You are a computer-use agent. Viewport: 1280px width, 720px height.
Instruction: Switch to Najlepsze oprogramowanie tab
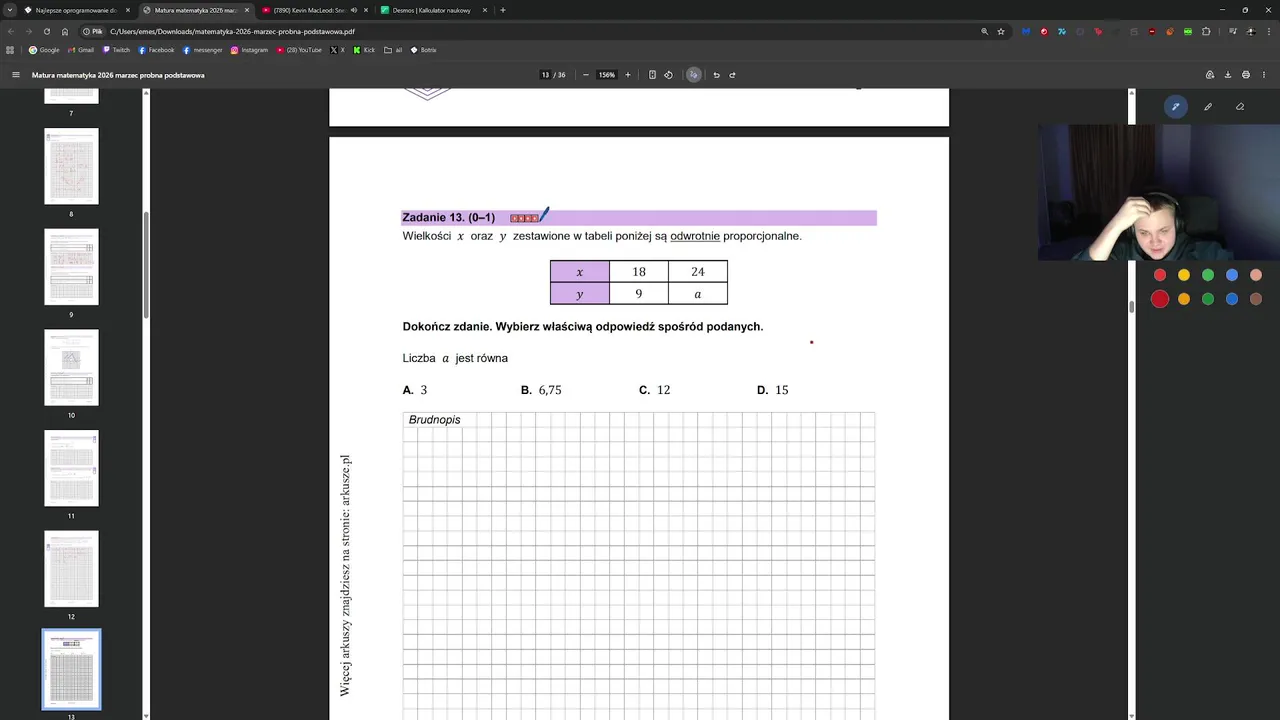click(75, 10)
